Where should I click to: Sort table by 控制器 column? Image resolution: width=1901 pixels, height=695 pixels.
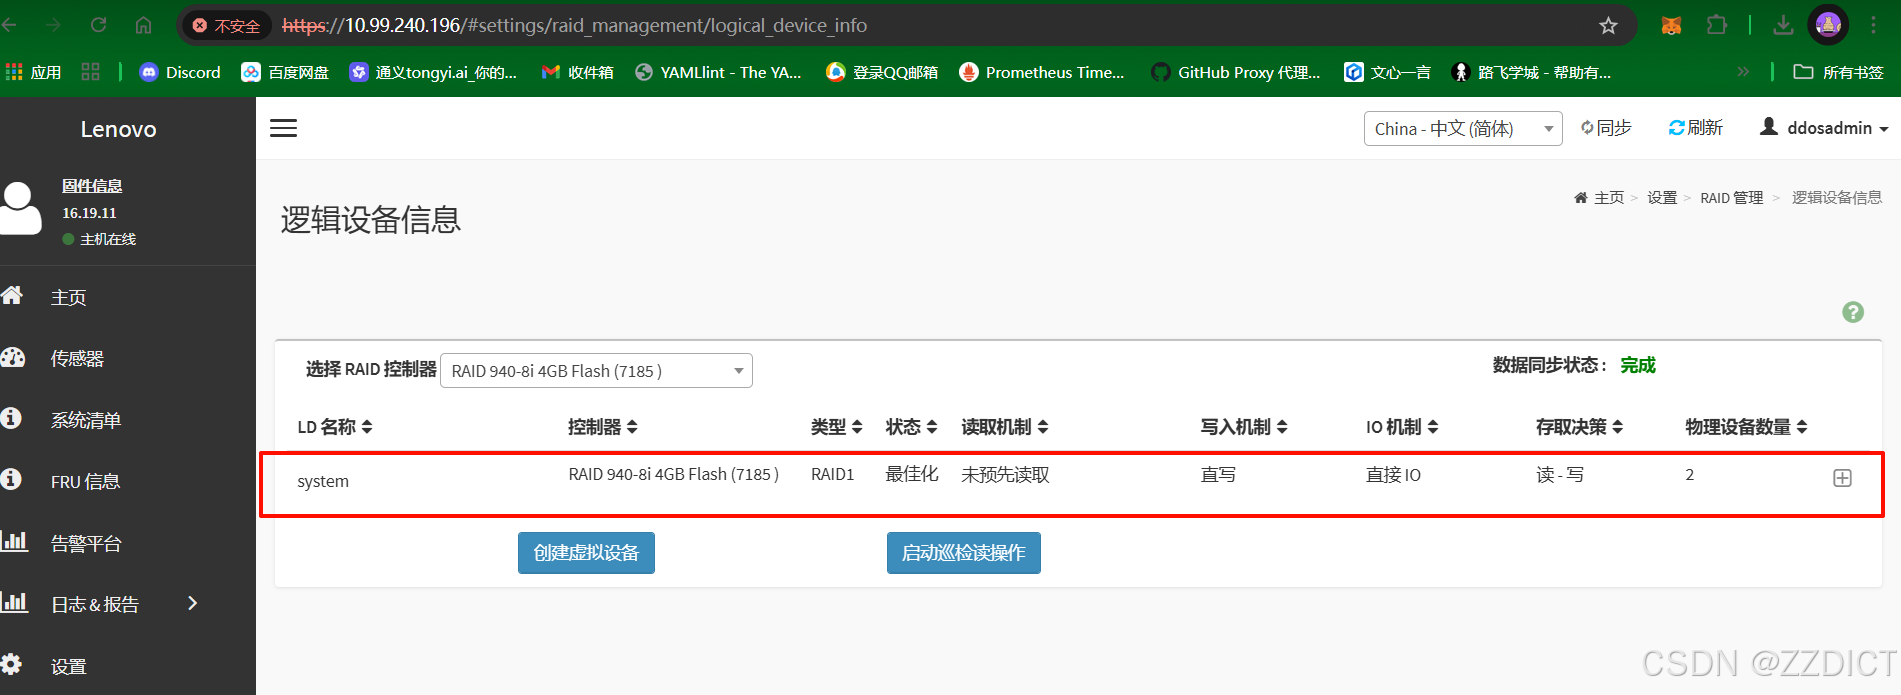(603, 427)
